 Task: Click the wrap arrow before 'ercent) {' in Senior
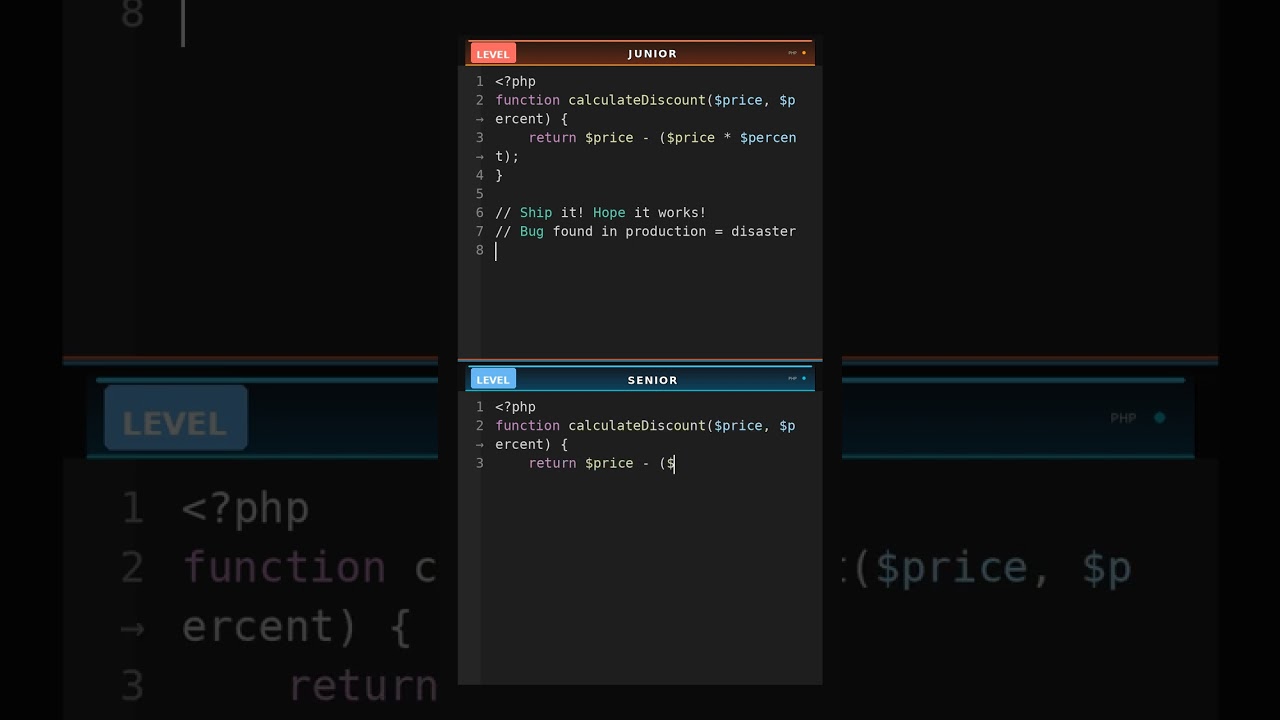point(479,445)
